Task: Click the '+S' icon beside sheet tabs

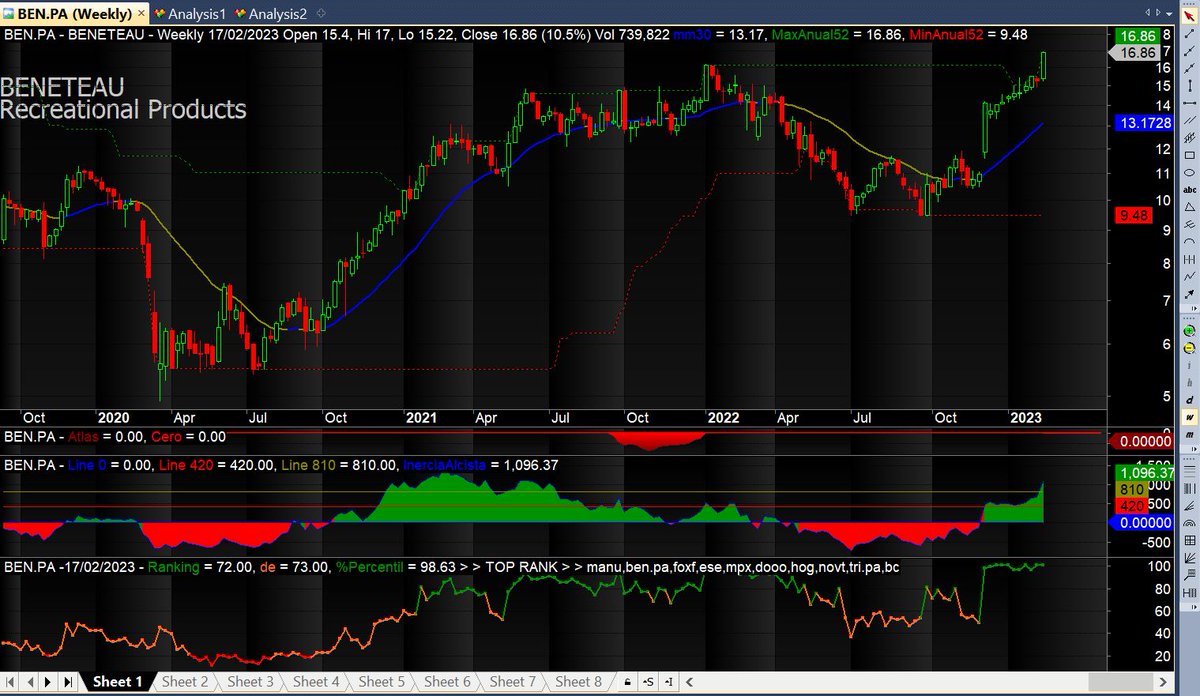Action: (x=648, y=682)
